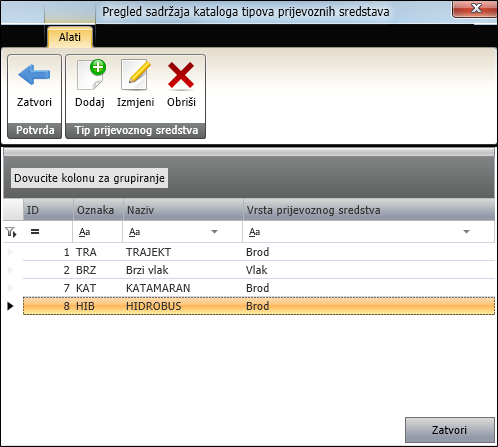Open the Naziv filter dropdown arrow

click(x=215, y=232)
